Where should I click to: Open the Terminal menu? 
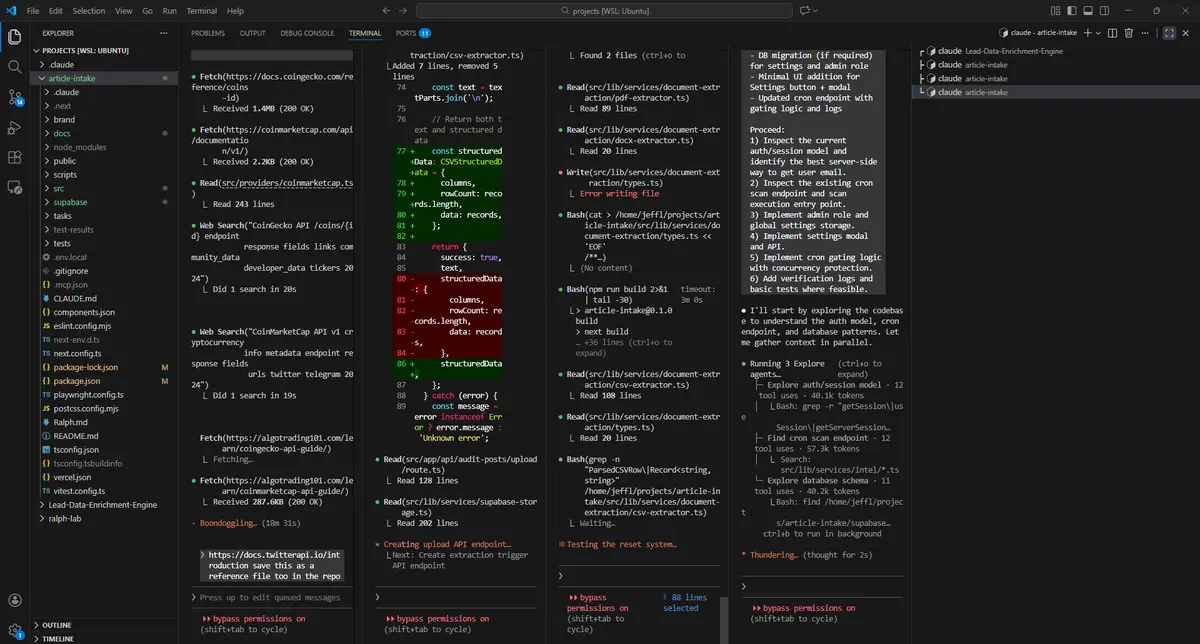202,10
